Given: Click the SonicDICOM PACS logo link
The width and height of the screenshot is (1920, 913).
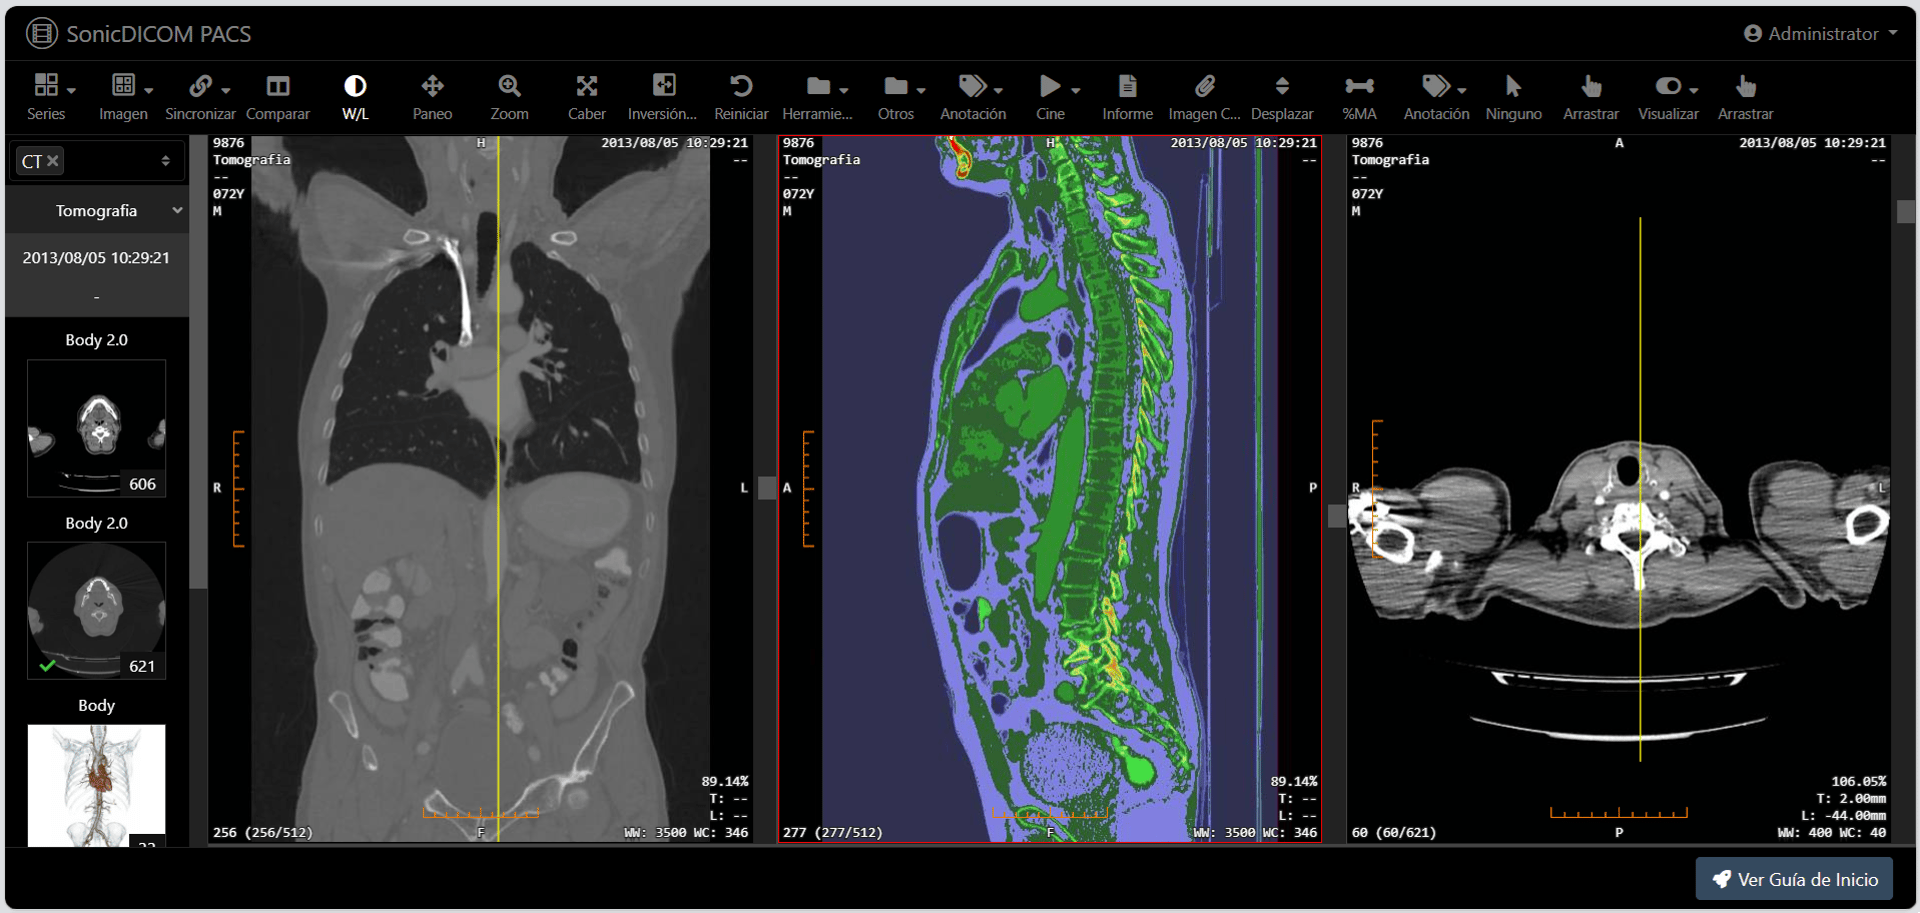Looking at the screenshot, I should 139,34.
